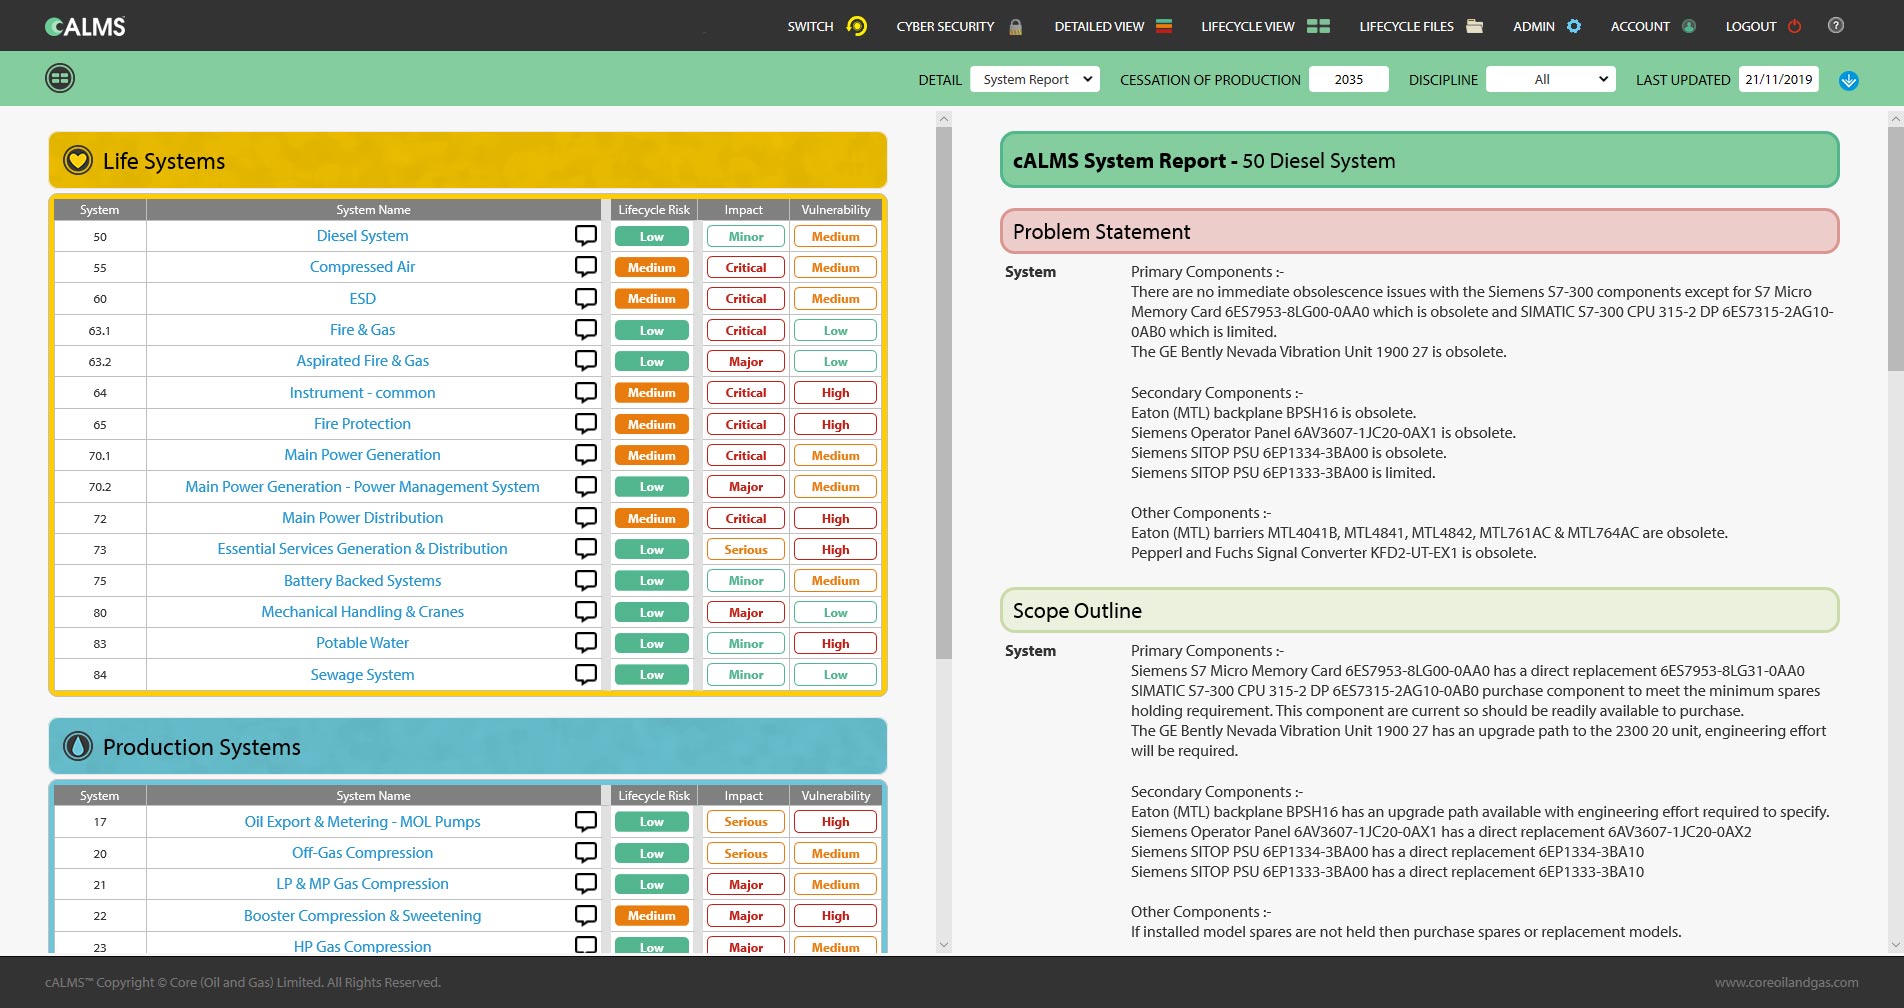Toggle the Switch option in top bar
The width and height of the screenshot is (1904, 1008).
coord(826,26)
